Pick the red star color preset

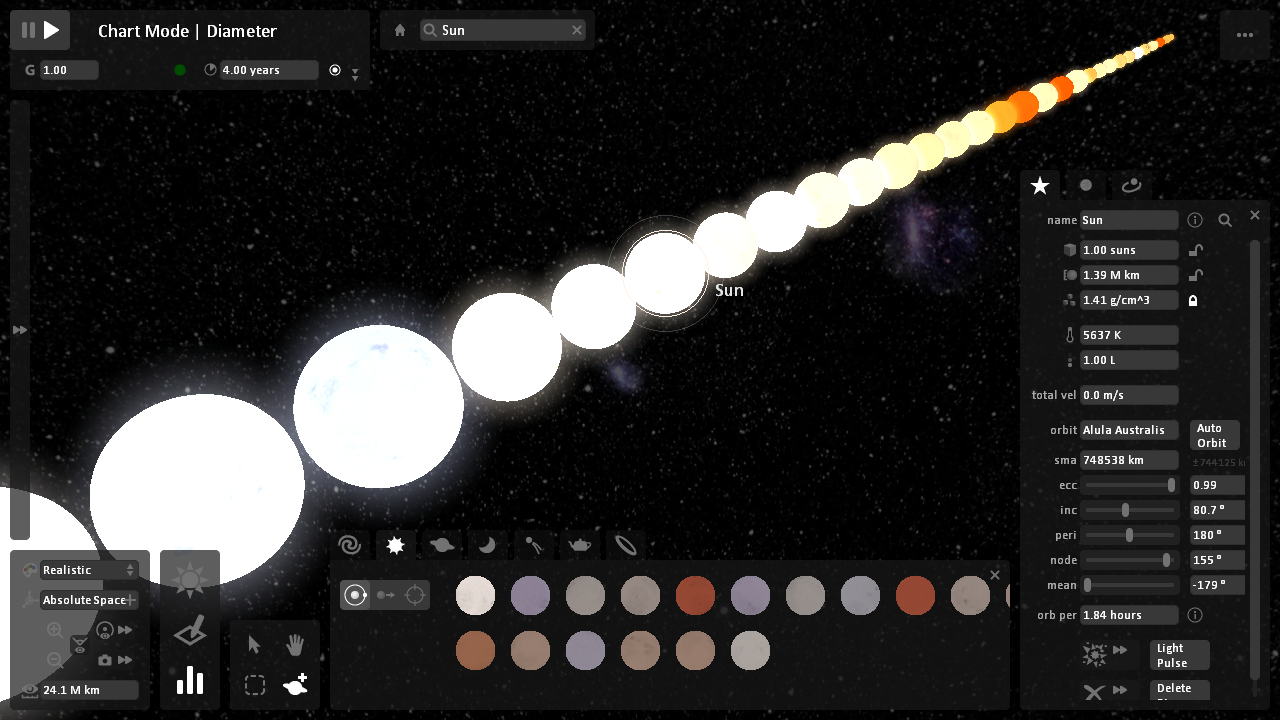[x=695, y=595]
